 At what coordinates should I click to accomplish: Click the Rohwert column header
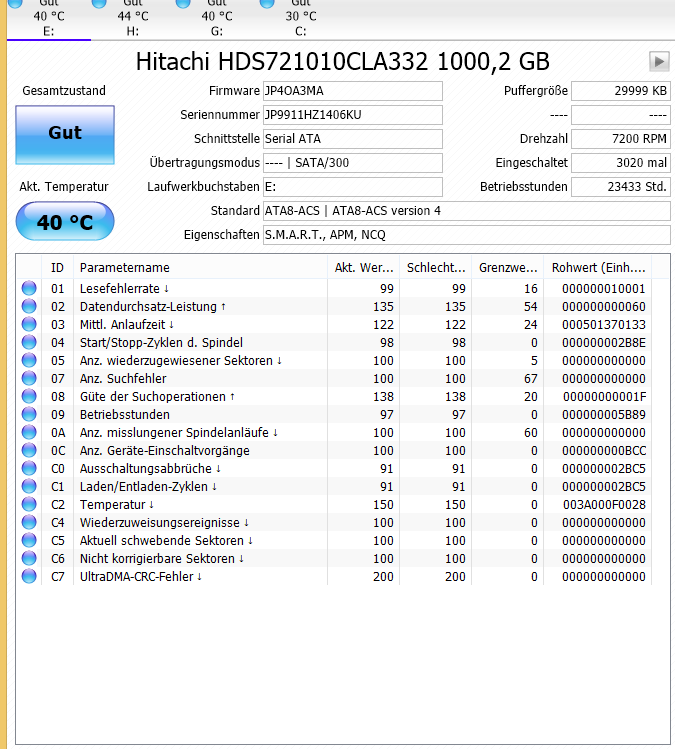point(598,268)
